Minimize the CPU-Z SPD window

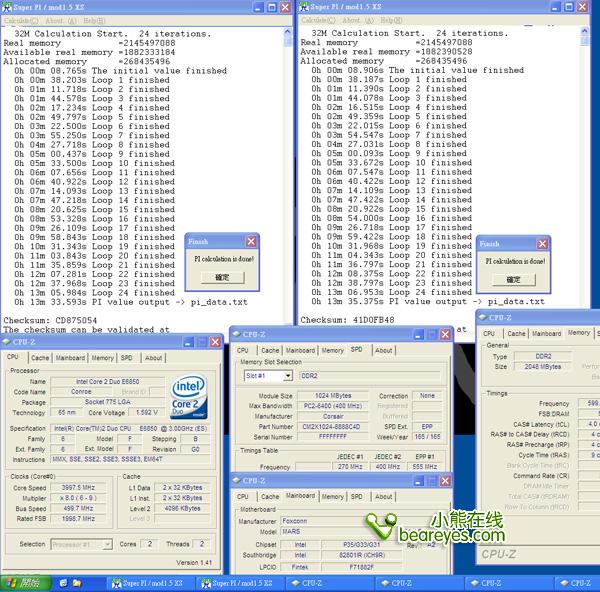coord(418,335)
